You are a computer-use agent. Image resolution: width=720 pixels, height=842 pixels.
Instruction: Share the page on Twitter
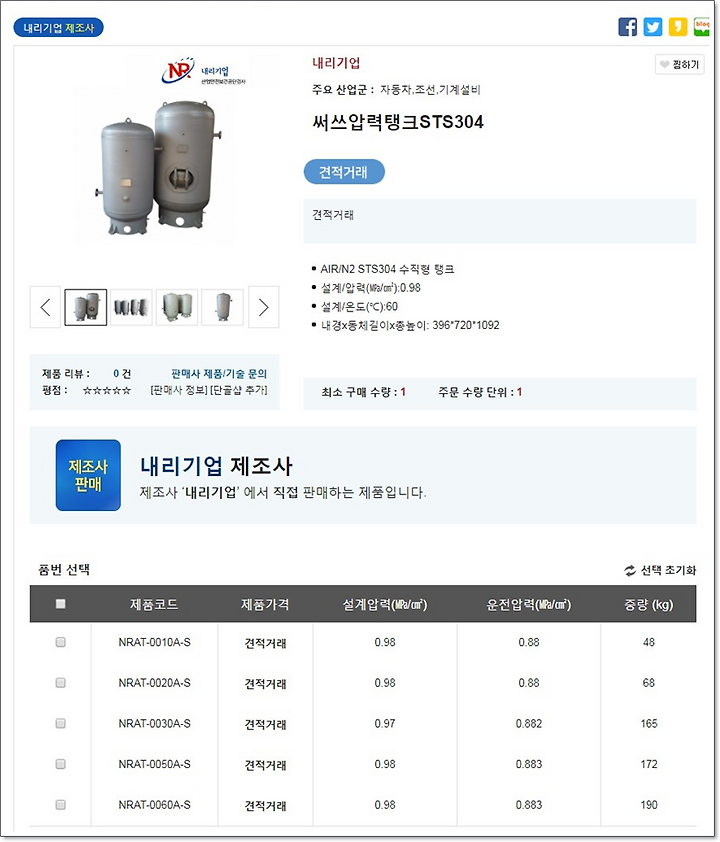(653, 27)
